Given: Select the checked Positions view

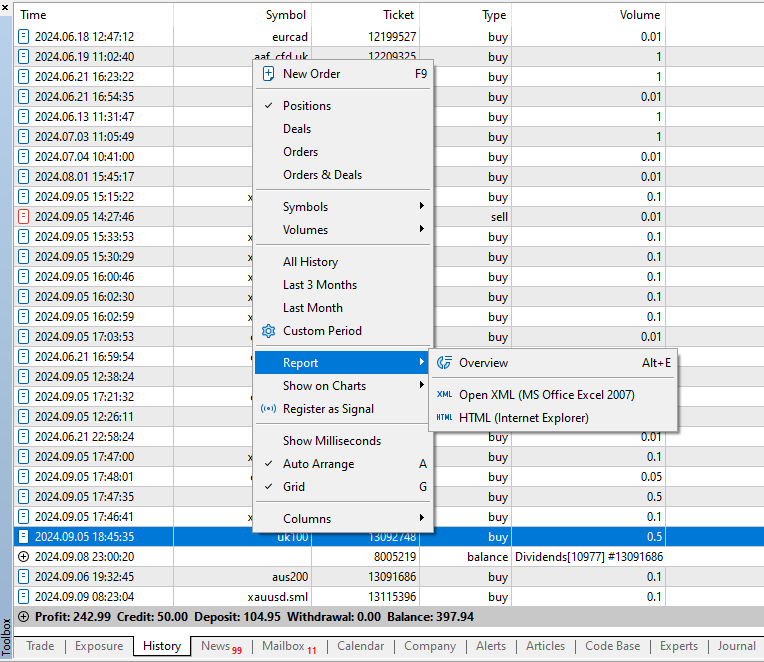Looking at the screenshot, I should pos(306,106).
